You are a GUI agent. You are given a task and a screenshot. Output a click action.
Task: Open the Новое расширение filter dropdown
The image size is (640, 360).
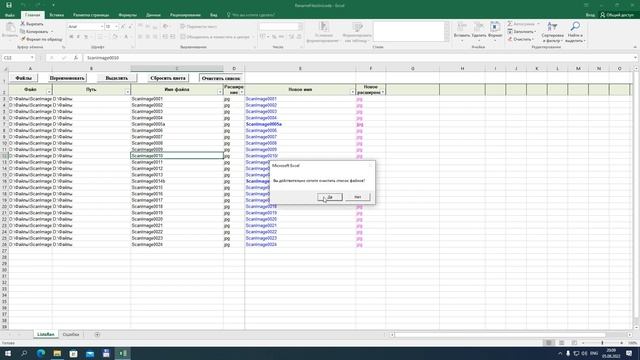(383, 92)
